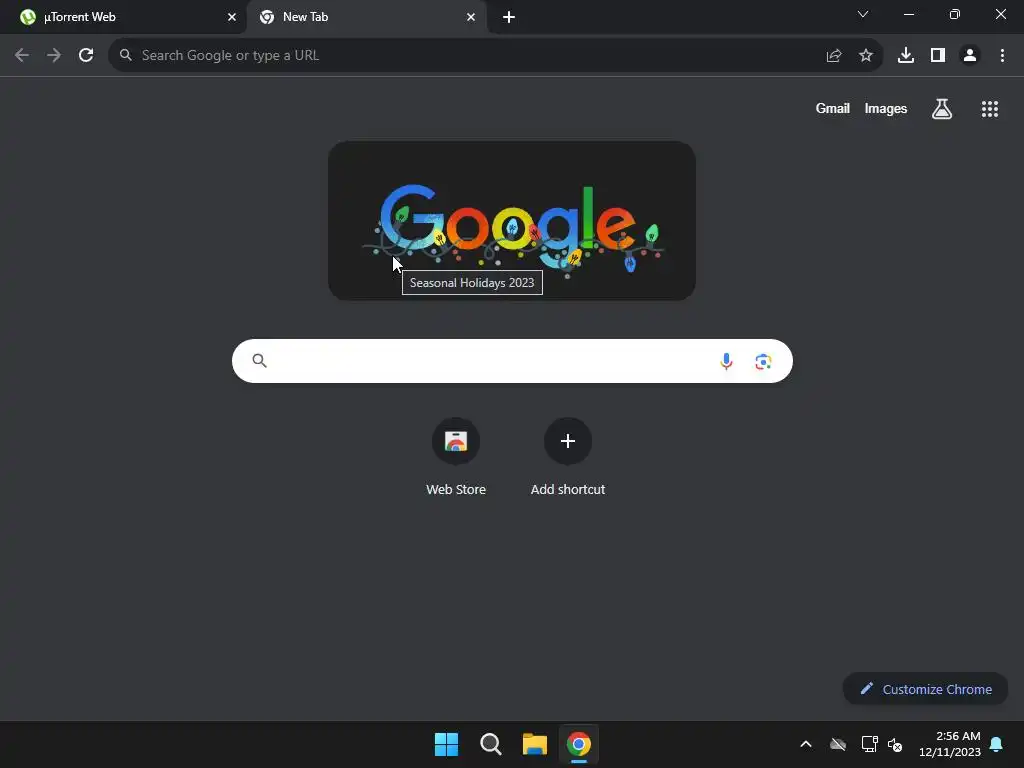Search by image with Google Lens
Viewport: 1024px width, 768px height.
(763, 361)
